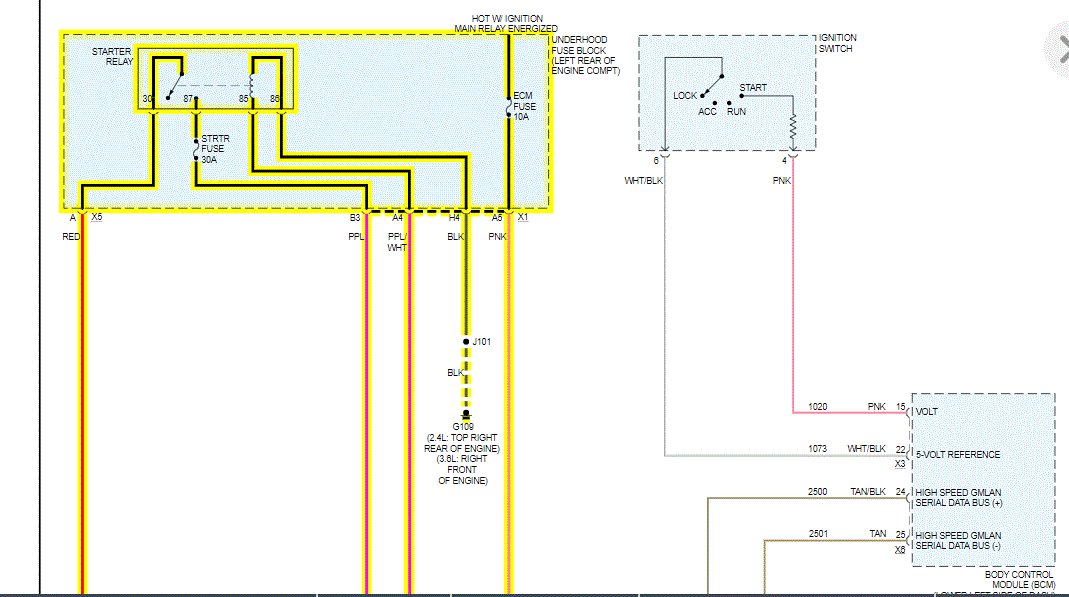Click HOT W/ IGNITION MAIN RELAY ENERGIZED text
Image resolution: width=1069 pixels, height=597 pixels.
pyautogui.click(x=506, y=23)
